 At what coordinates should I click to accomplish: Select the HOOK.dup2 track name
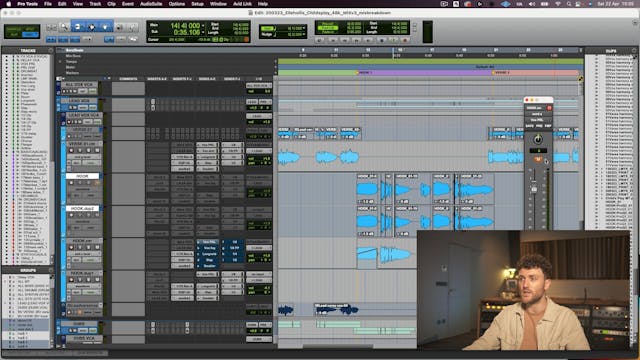(x=82, y=209)
